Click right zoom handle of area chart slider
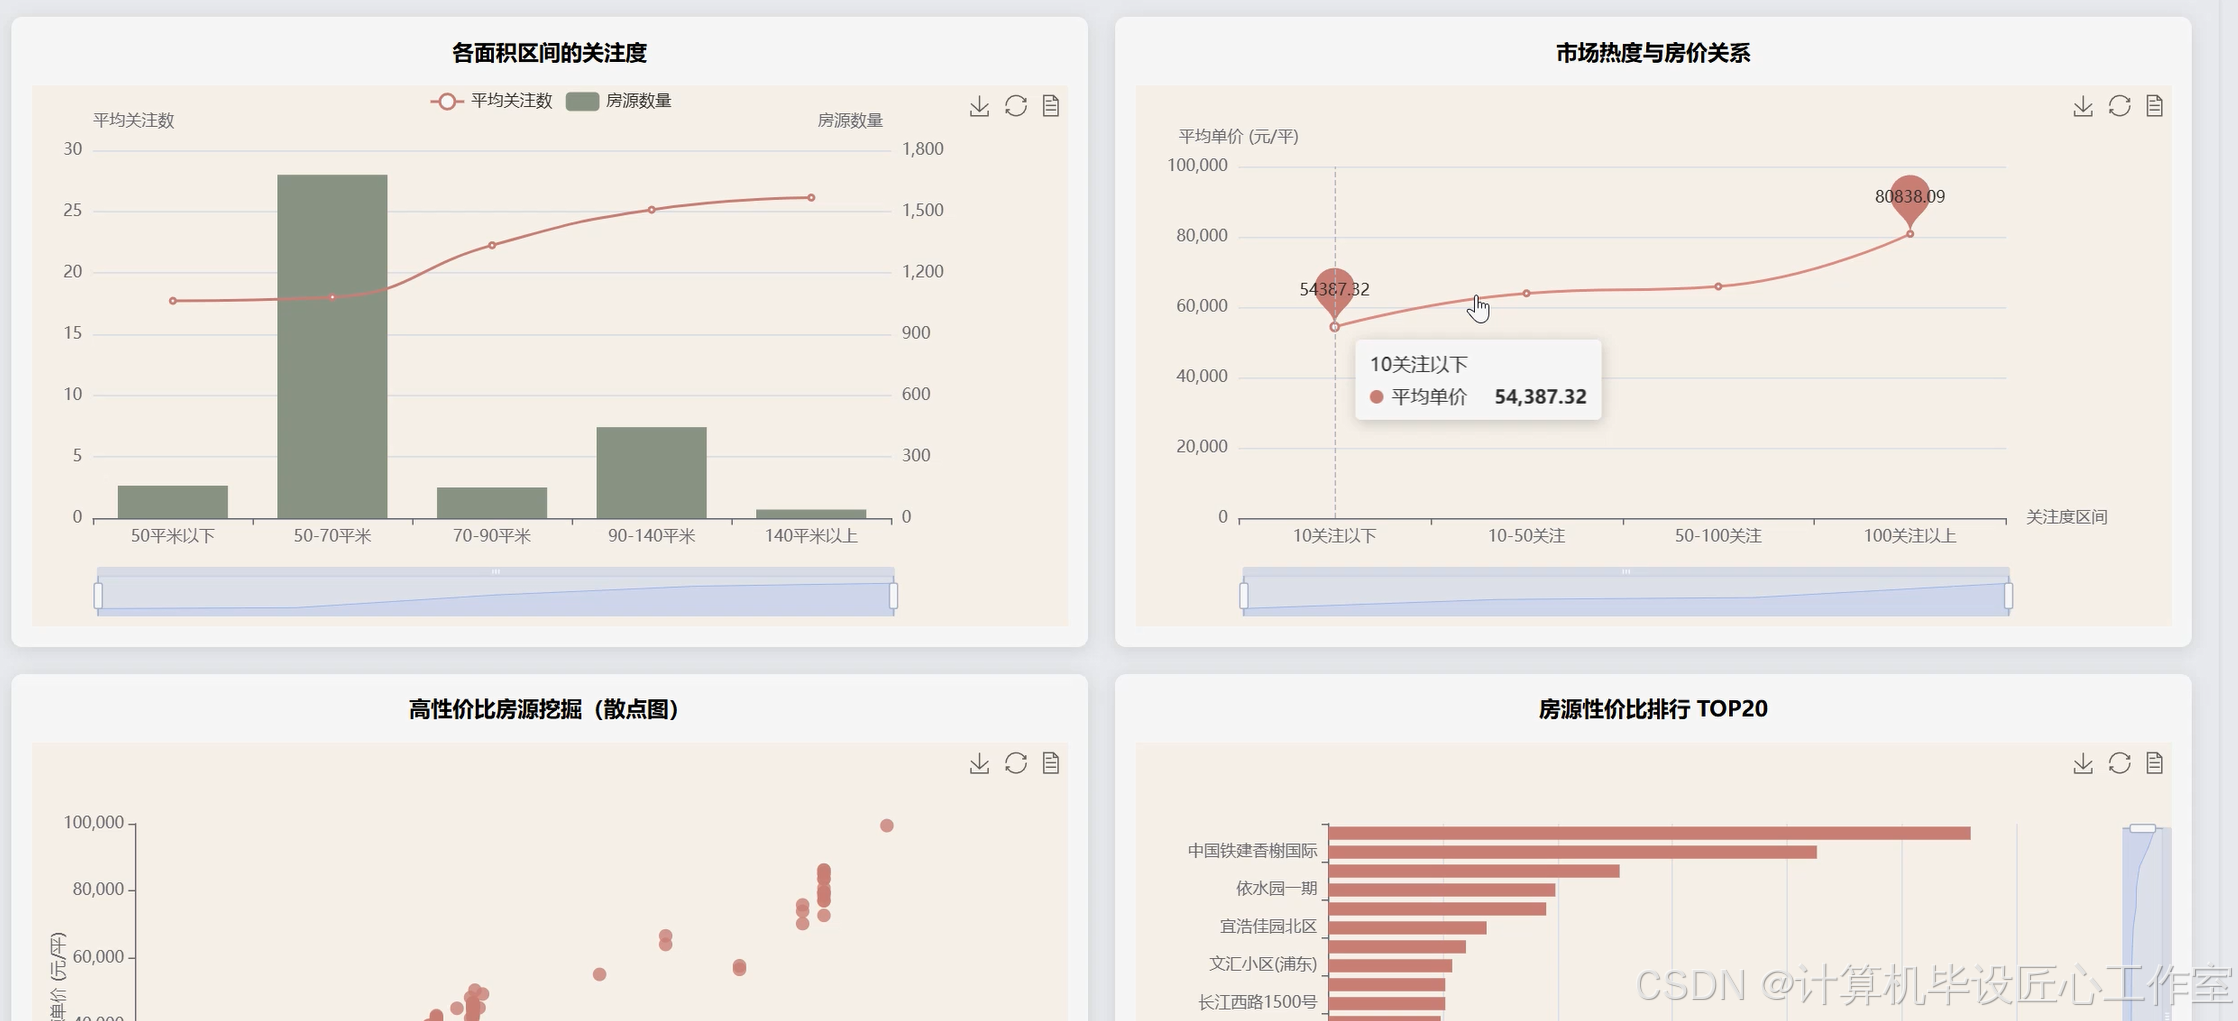2238x1021 pixels. 893,596
